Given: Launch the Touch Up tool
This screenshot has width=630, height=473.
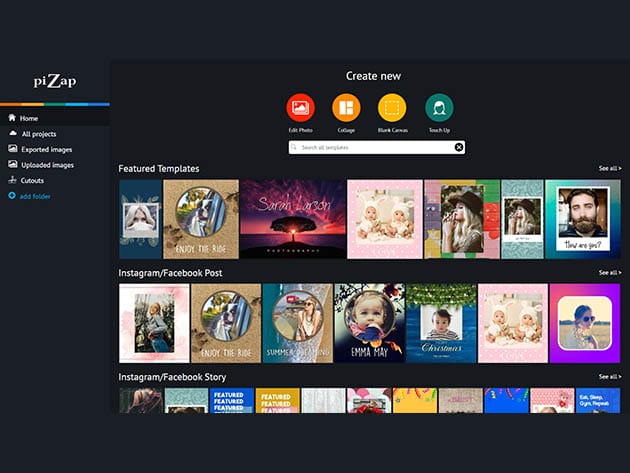Looking at the screenshot, I should [438, 107].
